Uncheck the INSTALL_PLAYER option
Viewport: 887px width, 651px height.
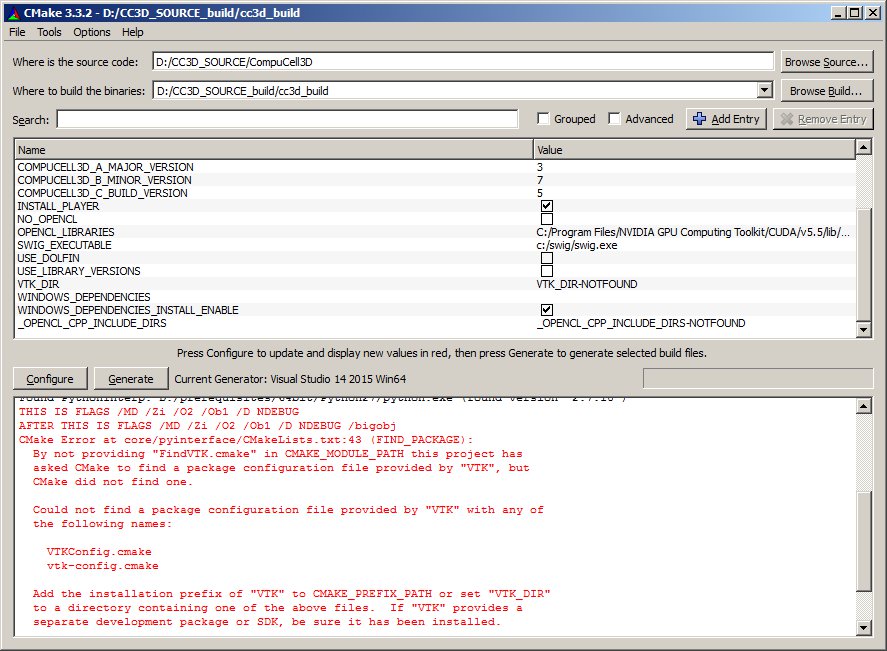tap(547, 206)
